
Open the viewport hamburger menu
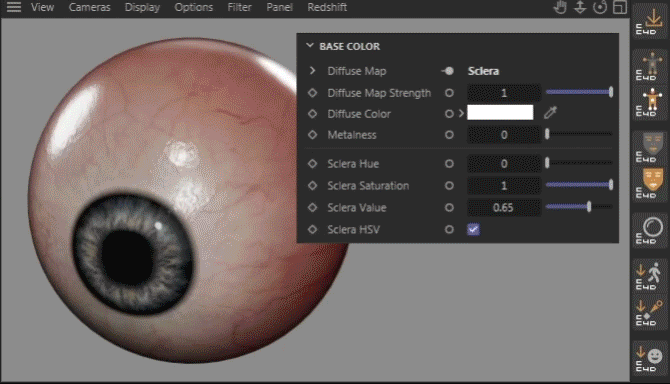point(14,7)
